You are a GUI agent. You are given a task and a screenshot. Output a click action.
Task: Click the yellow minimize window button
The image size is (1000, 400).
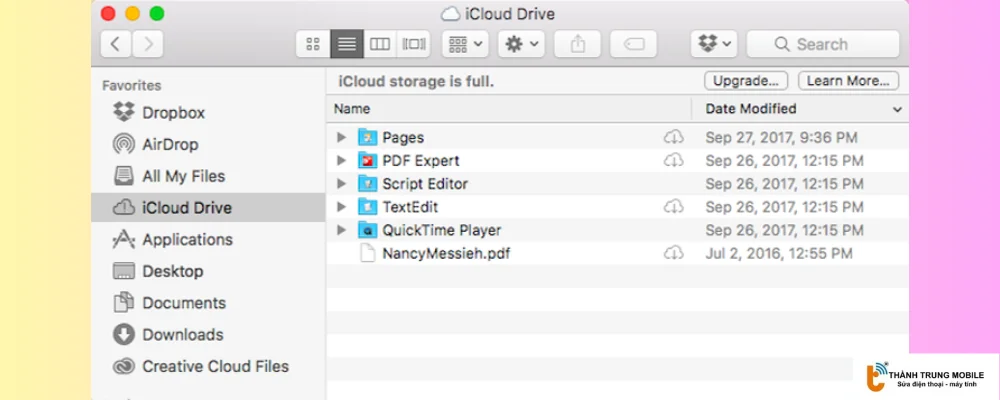pos(132,13)
